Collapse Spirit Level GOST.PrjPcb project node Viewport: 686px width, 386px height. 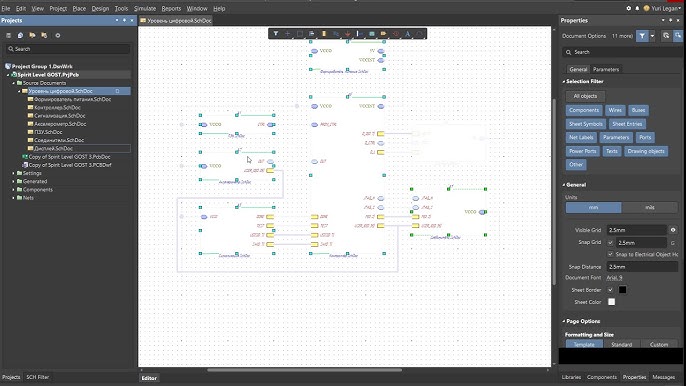(8, 75)
